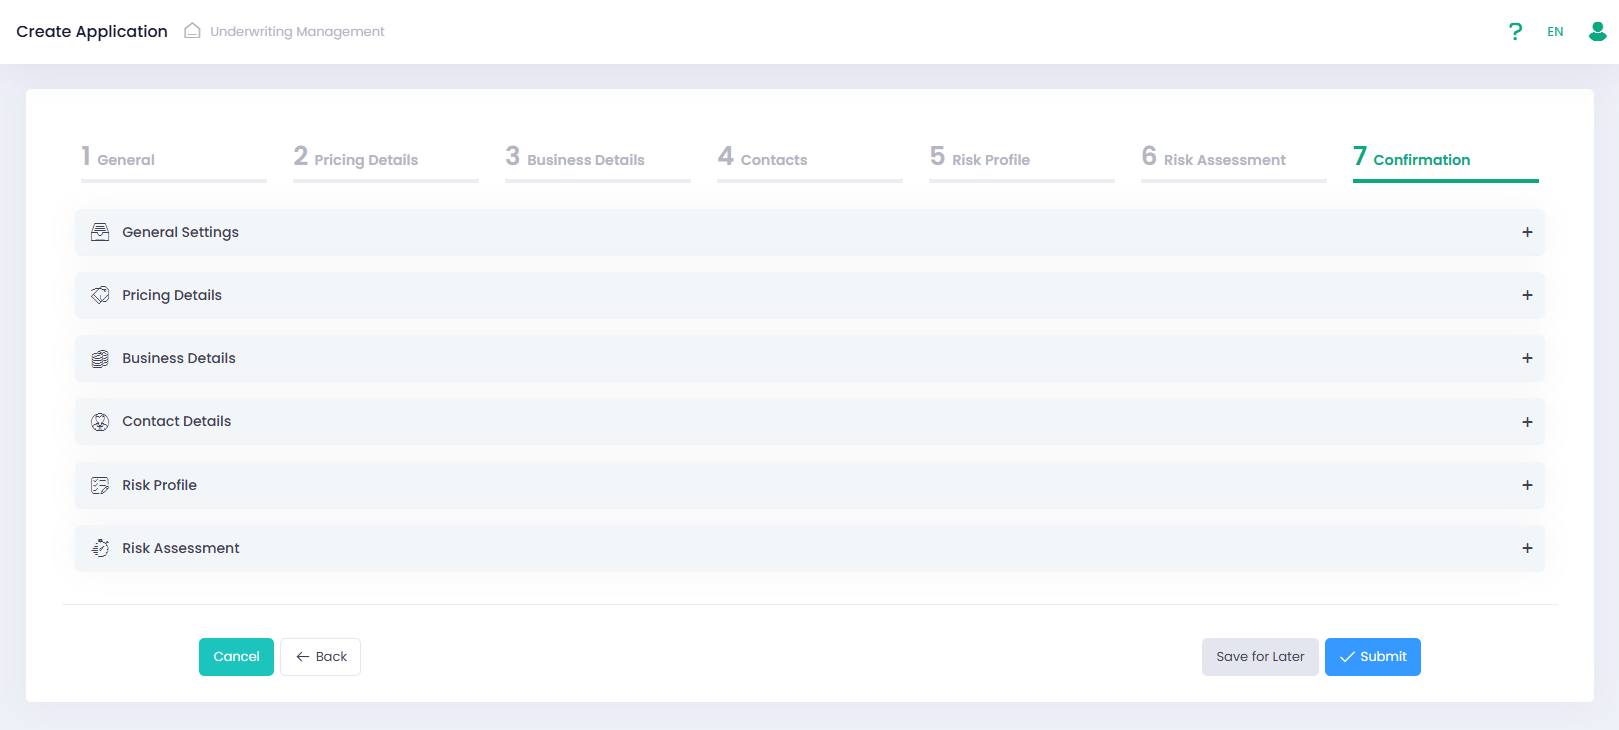Expand General Settings with plus sign
This screenshot has width=1619, height=730.
[x=1527, y=232]
